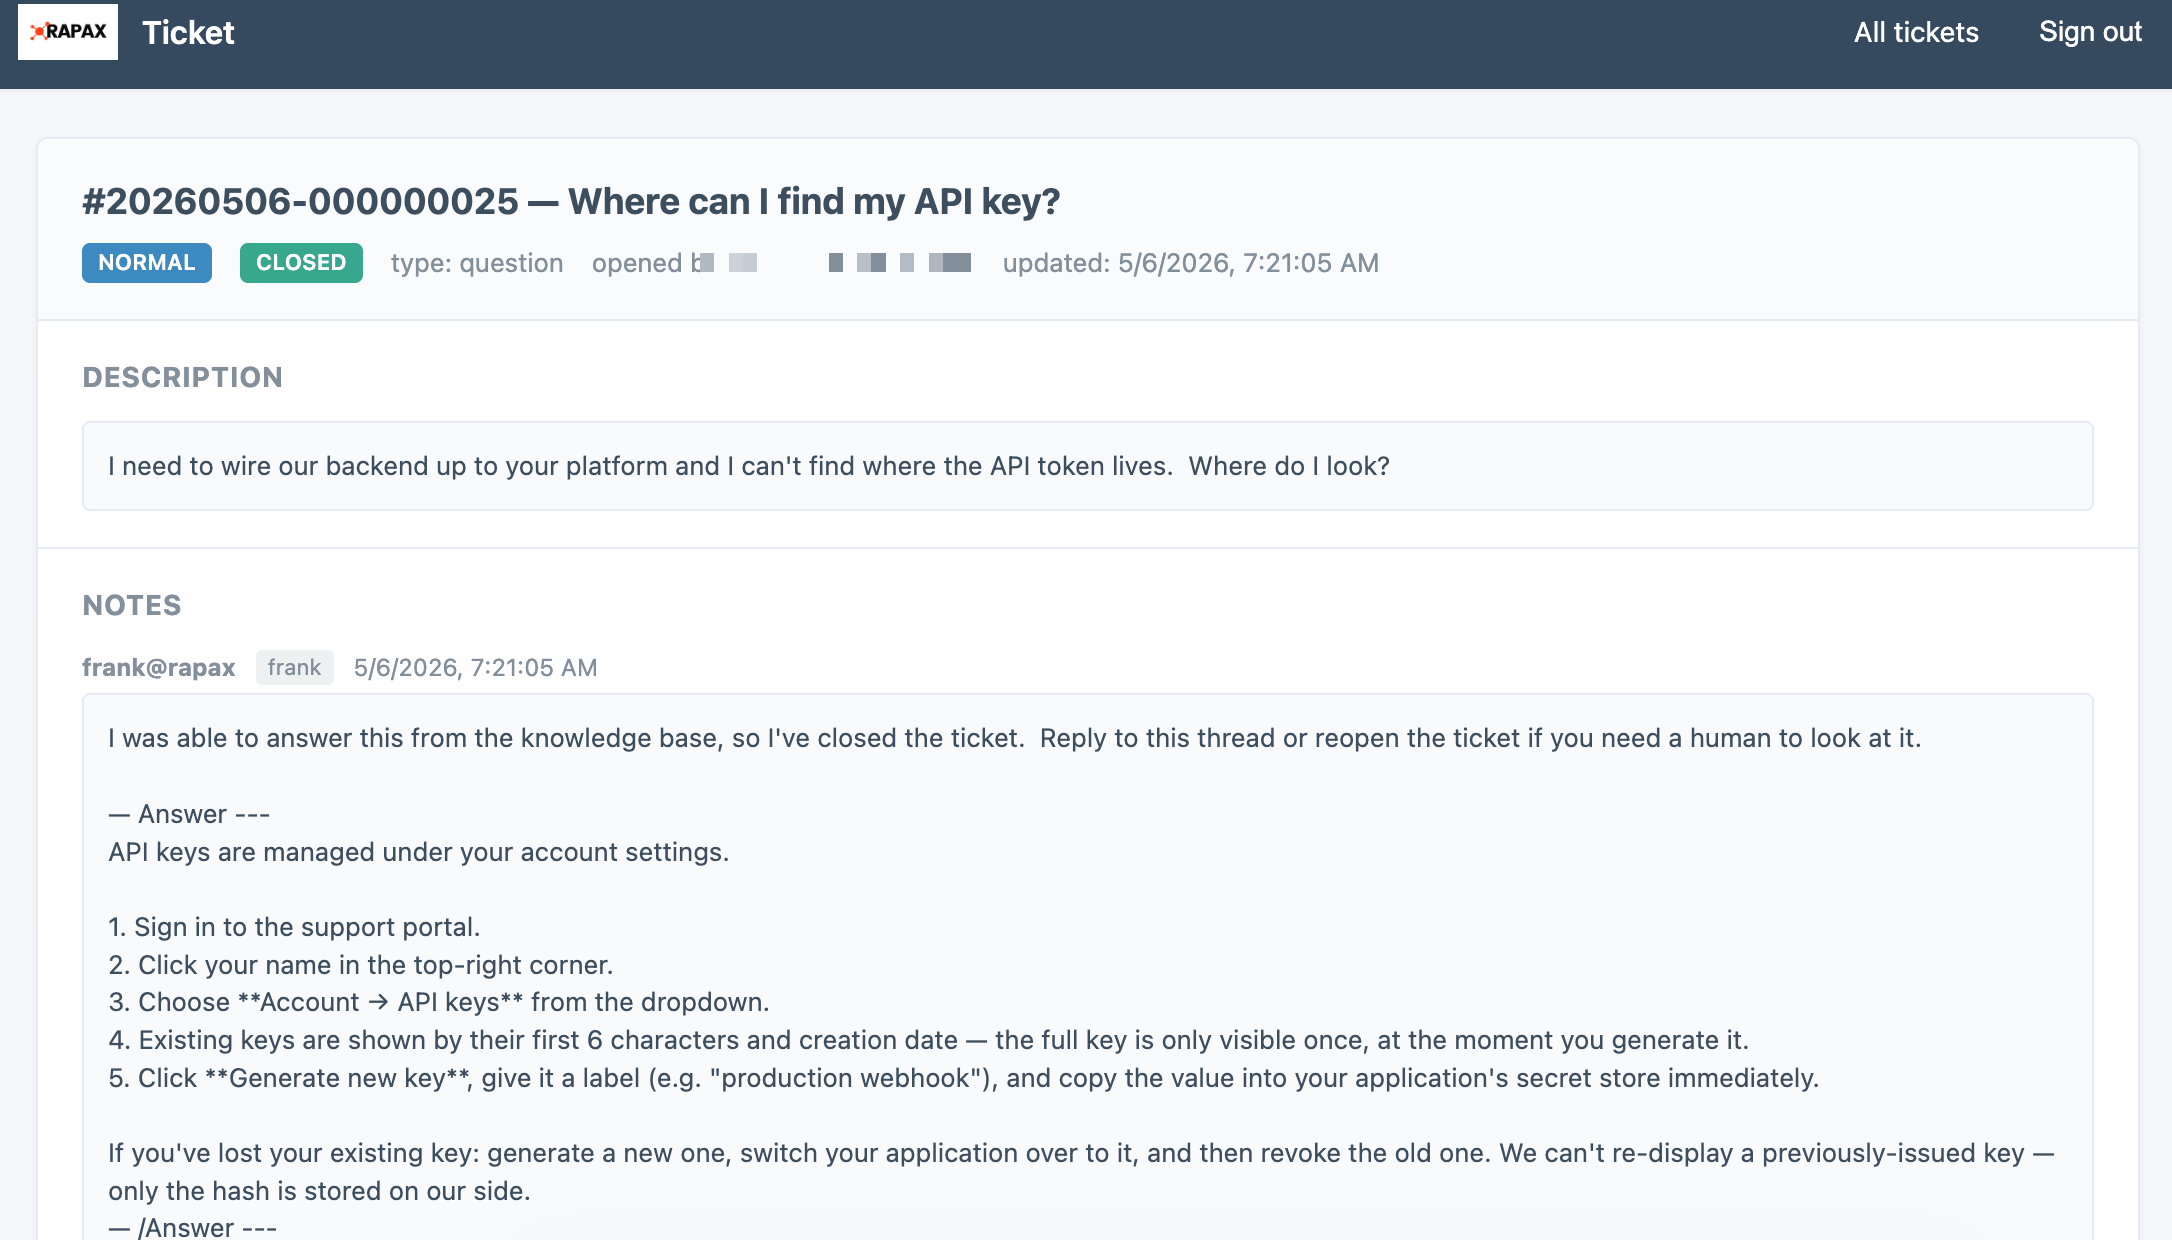
Task: Click the line 'I was able to answer this'
Action: tap(1015, 738)
